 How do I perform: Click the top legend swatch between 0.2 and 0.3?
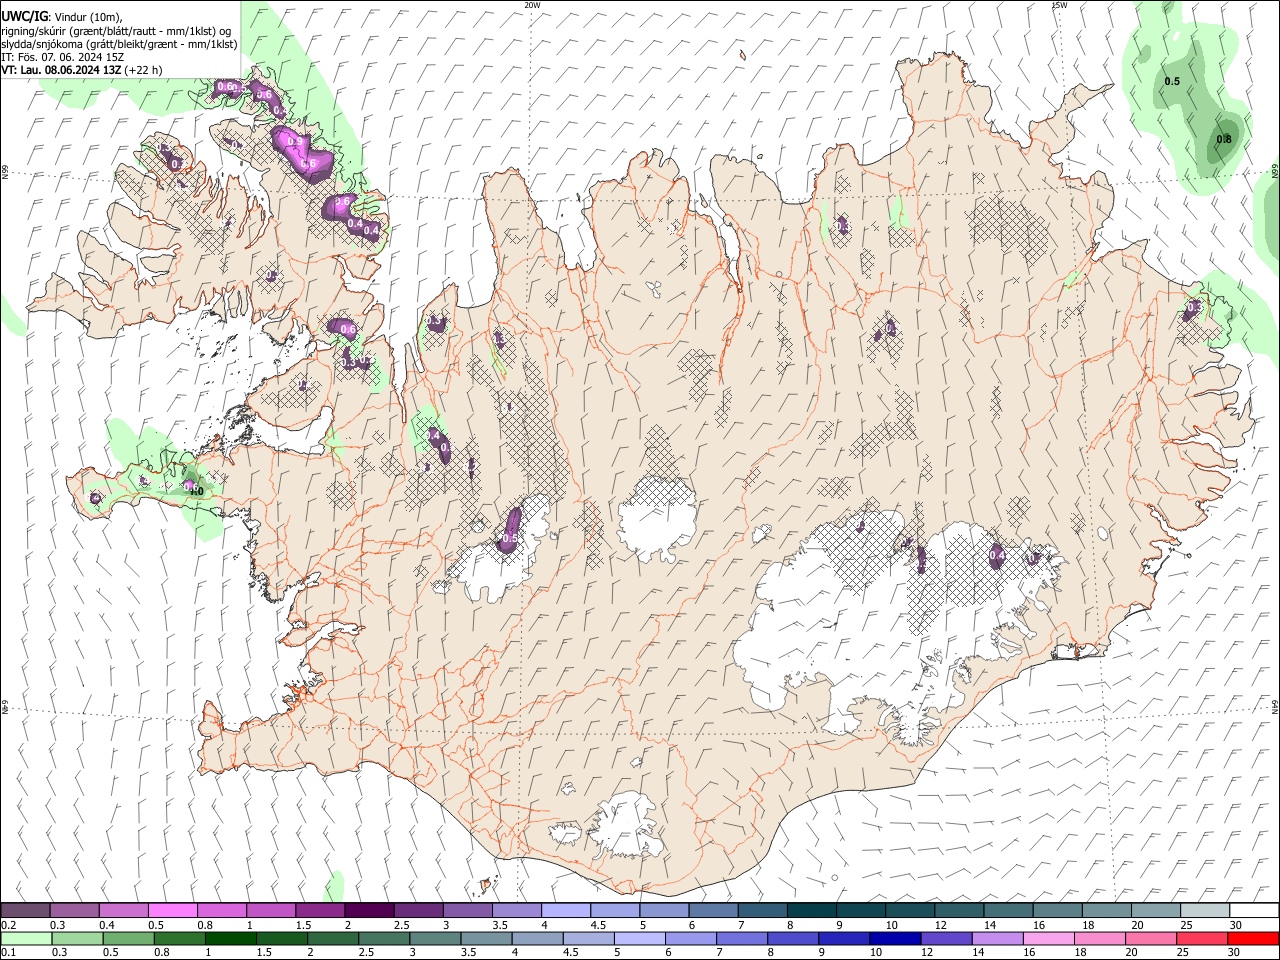click(x=25, y=910)
